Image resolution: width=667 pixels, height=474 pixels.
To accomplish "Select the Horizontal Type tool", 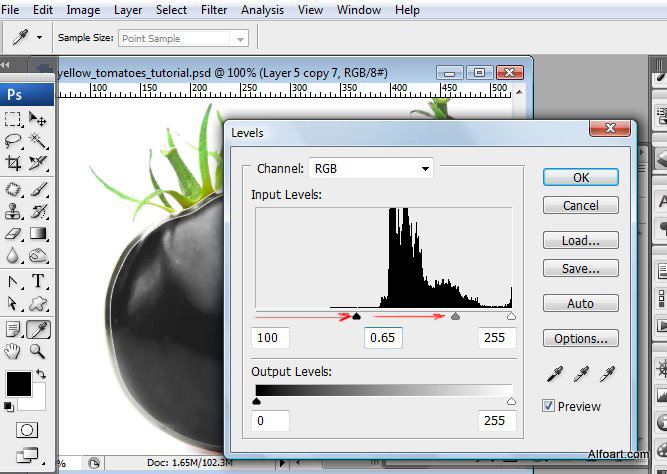I will (38, 281).
